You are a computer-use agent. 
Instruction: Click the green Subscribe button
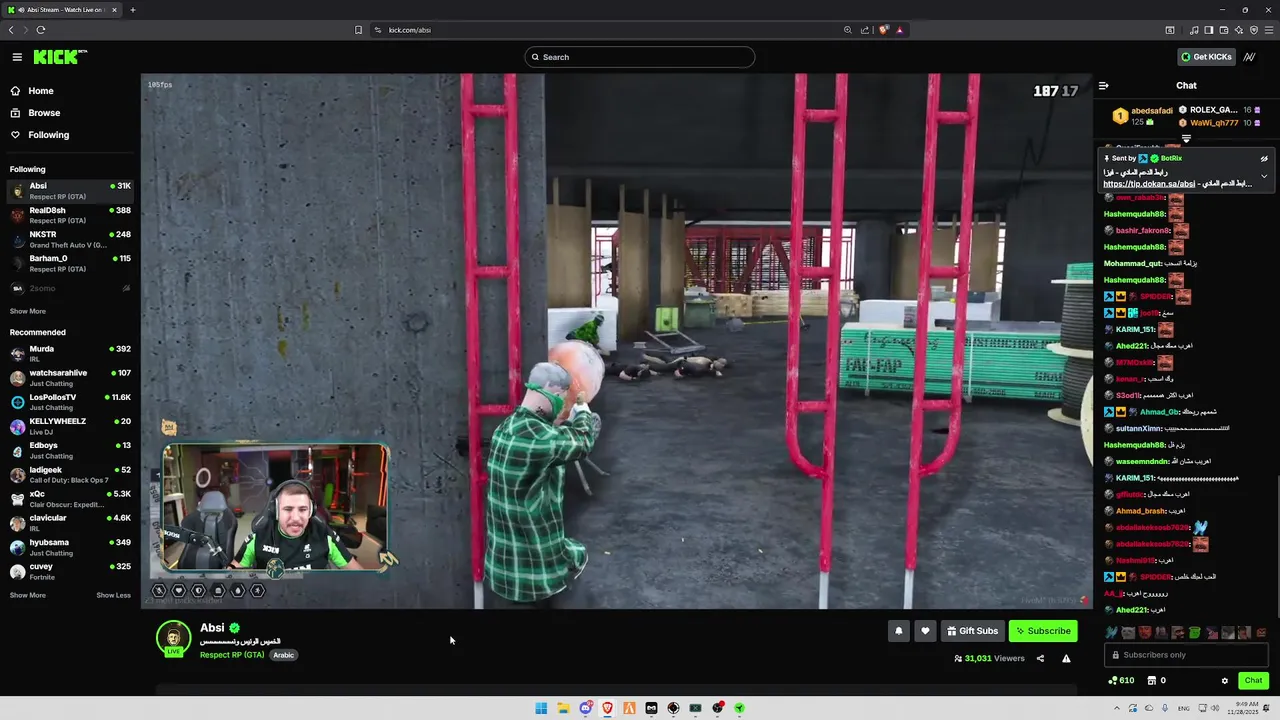1043,631
